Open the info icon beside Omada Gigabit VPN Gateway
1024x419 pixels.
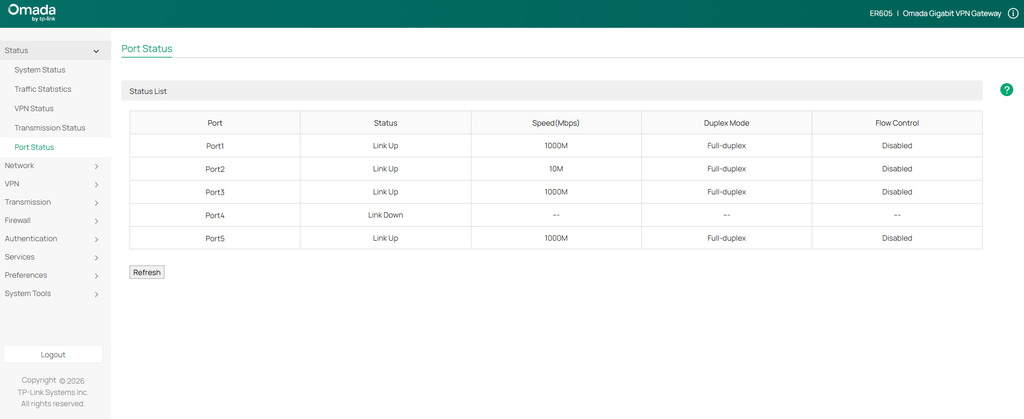click(1012, 13)
